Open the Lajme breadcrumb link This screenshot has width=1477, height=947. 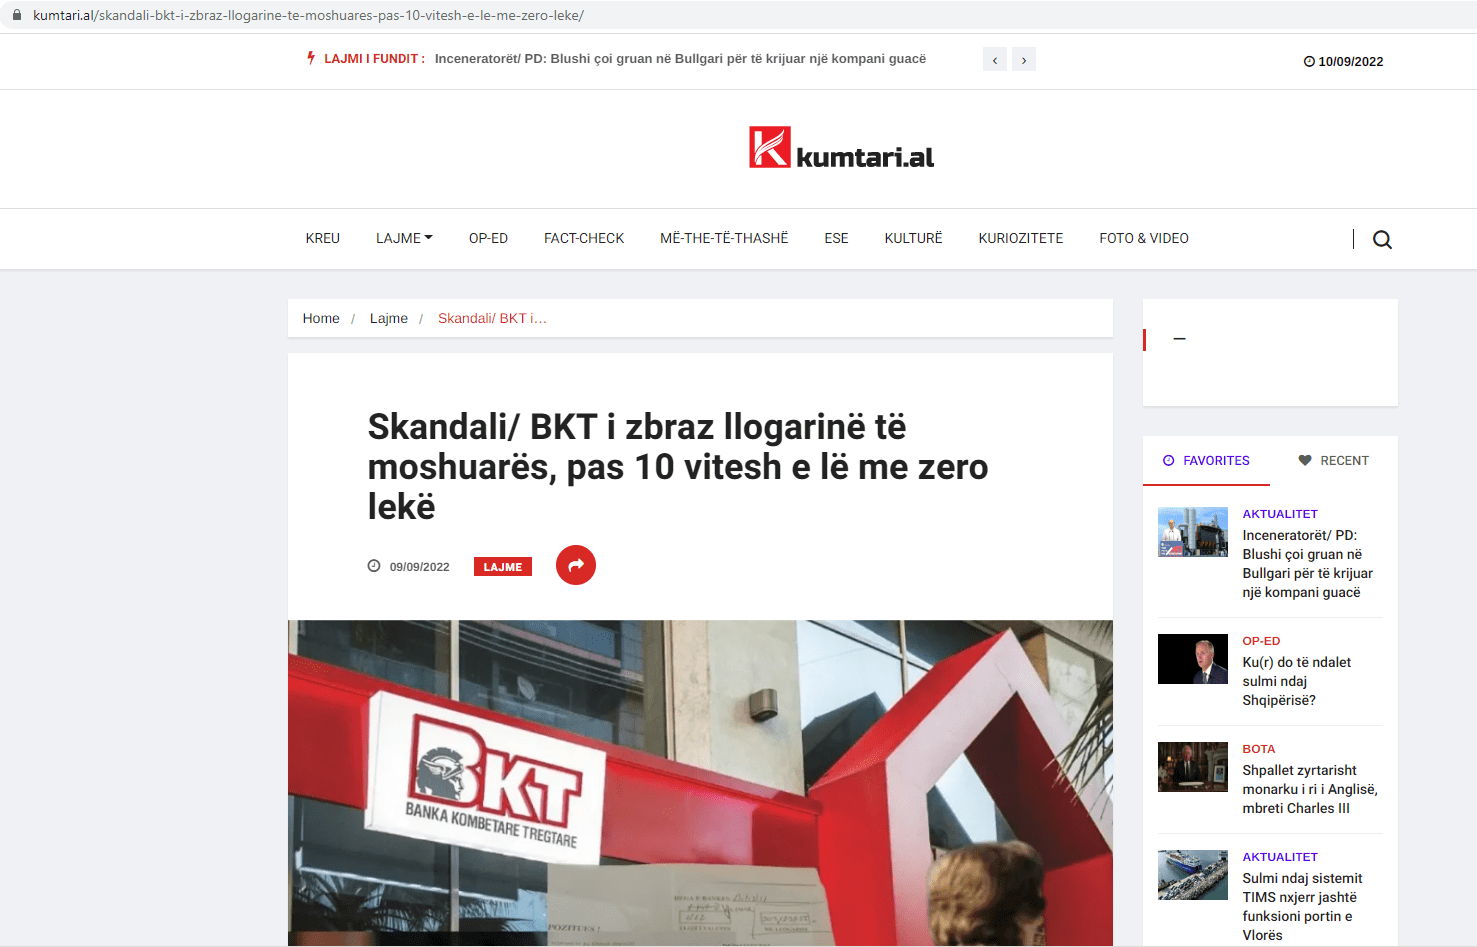click(x=389, y=318)
